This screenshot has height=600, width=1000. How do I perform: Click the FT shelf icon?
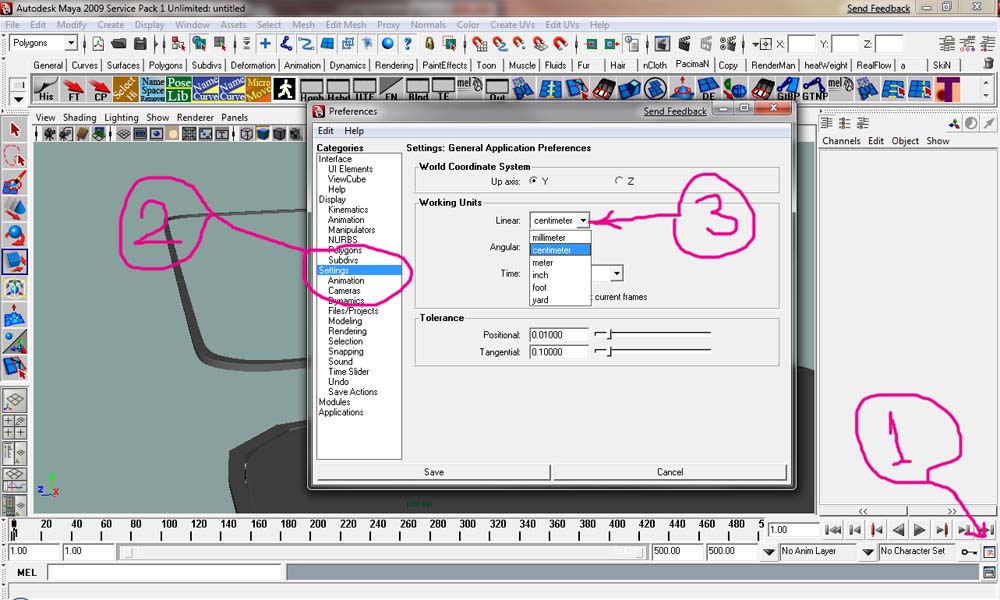point(73,89)
